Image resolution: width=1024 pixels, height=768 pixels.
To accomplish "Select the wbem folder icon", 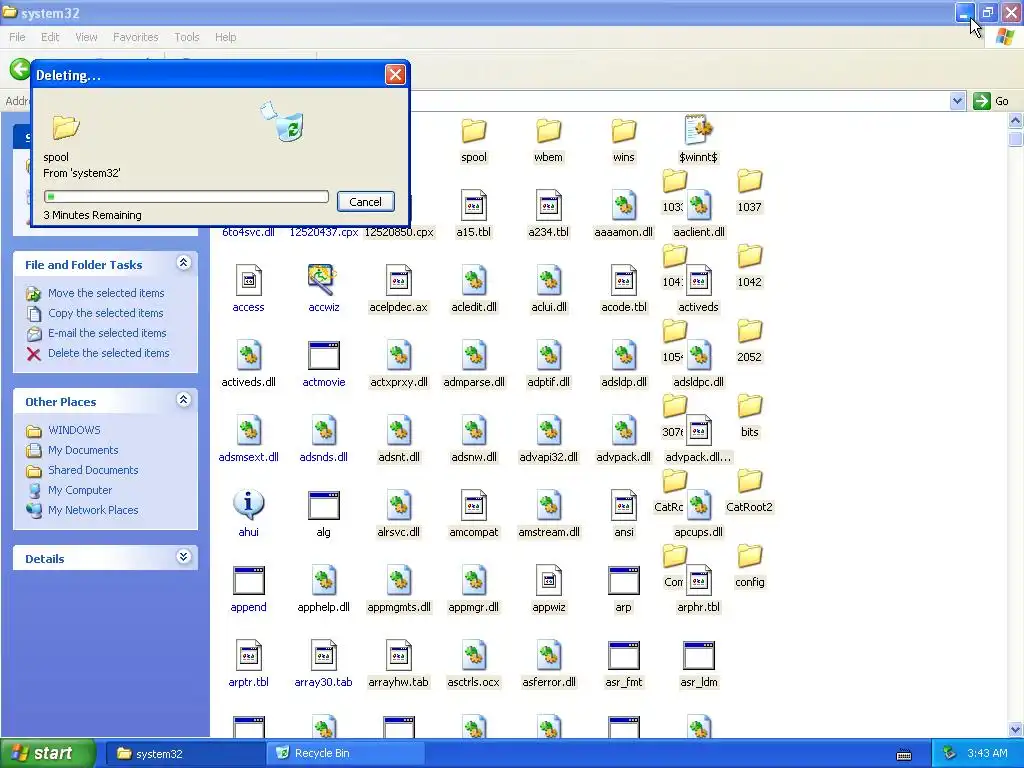I will pos(549,131).
